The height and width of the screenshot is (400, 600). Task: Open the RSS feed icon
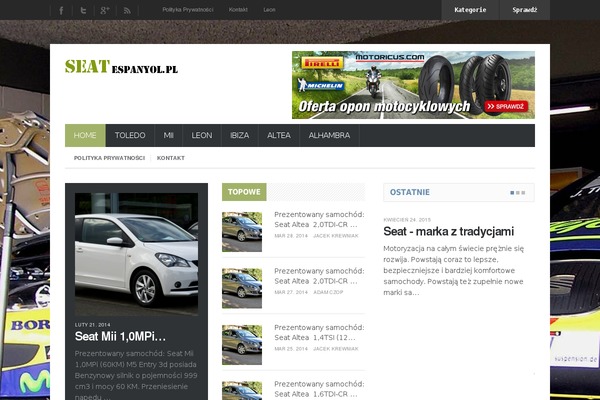coord(127,10)
